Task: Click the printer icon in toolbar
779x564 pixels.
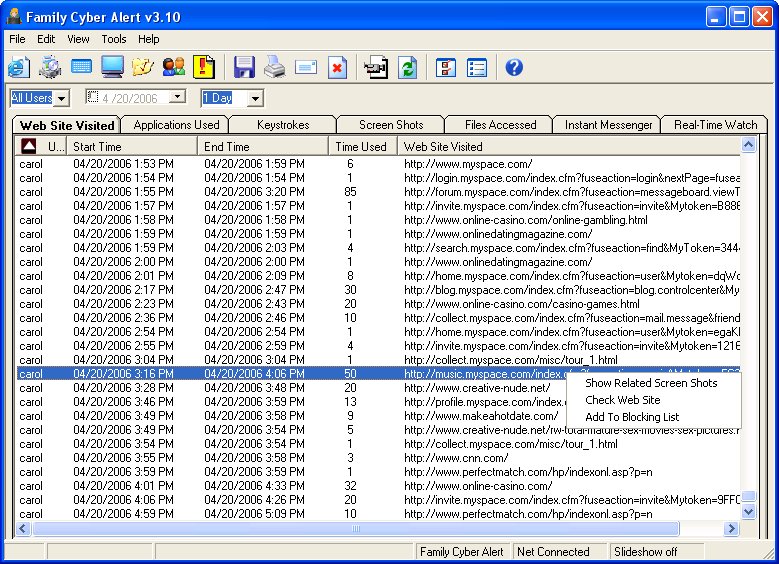Action: (x=275, y=68)
